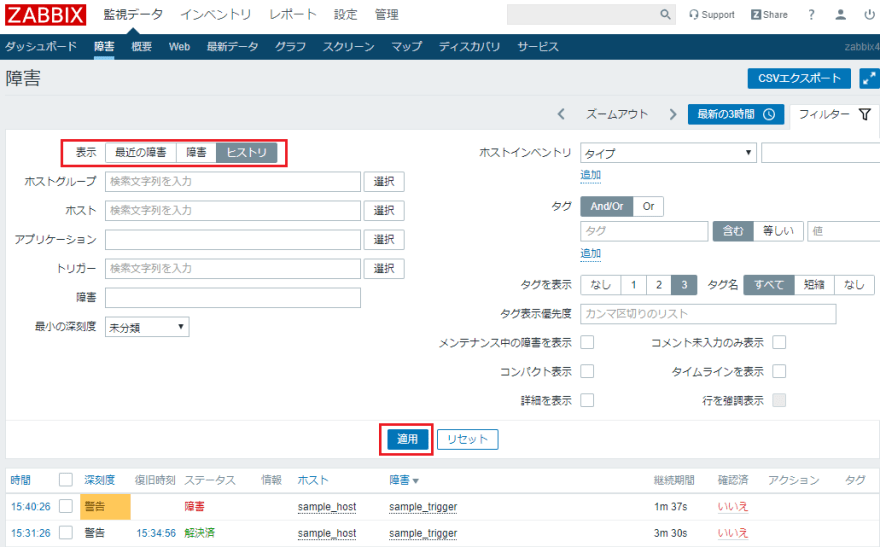The width and height of the screenshot is (880, 547).
Task: Go to next time period arrow
Action: [672, 114]
